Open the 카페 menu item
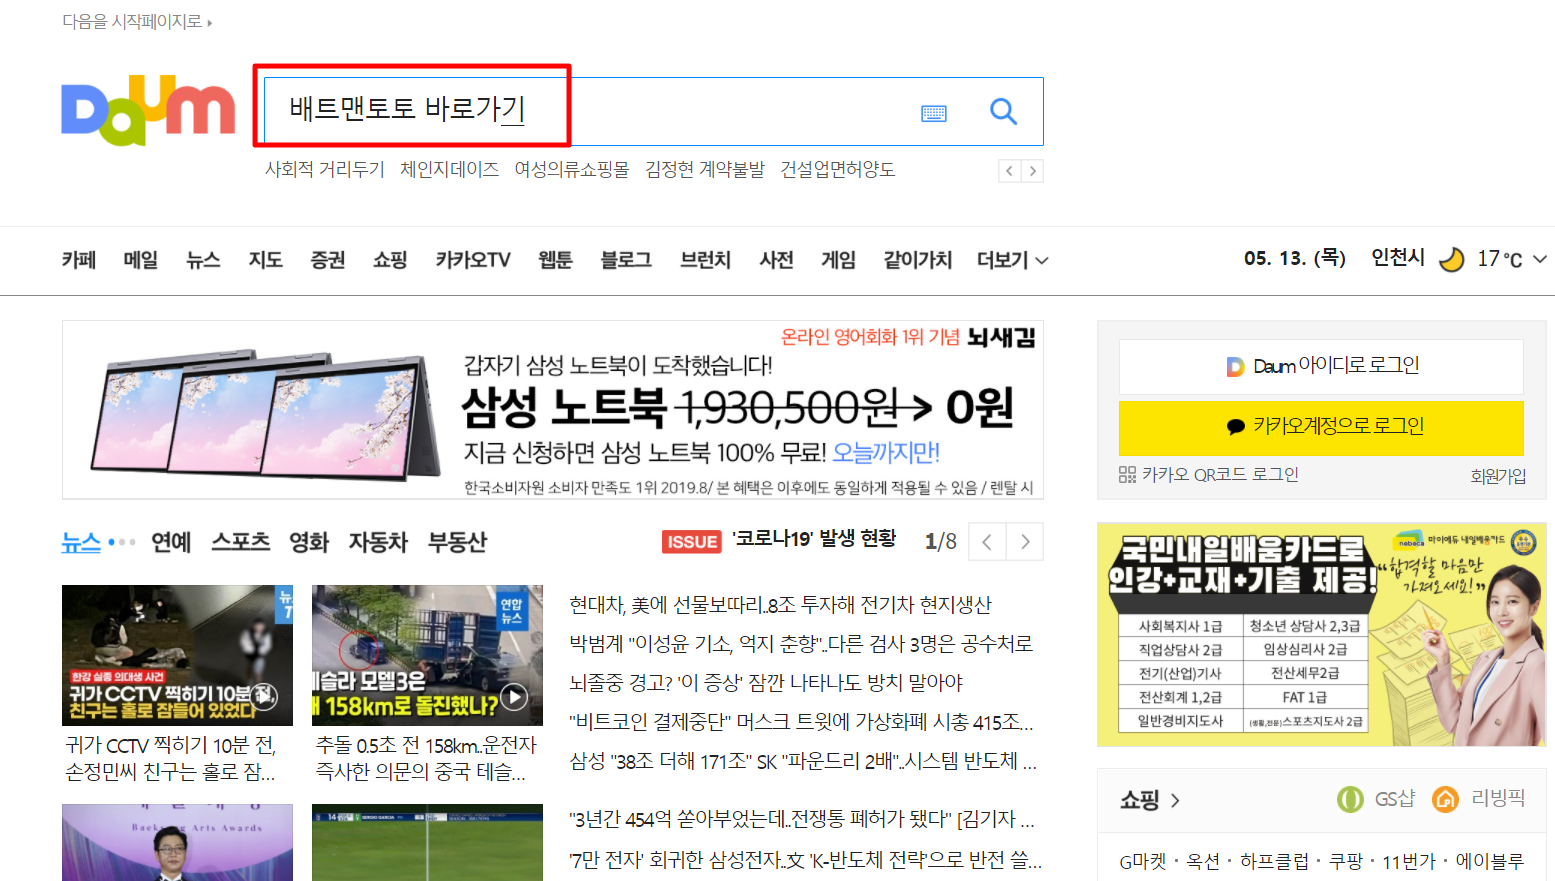 [x=79, y=260]
